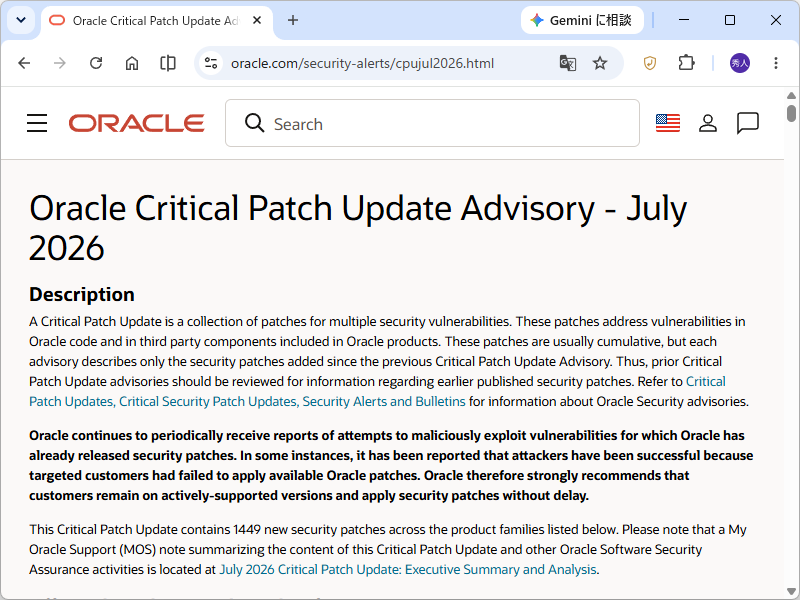Open a new browser tab
800x600 pixels.
click(x=293, y=20)
